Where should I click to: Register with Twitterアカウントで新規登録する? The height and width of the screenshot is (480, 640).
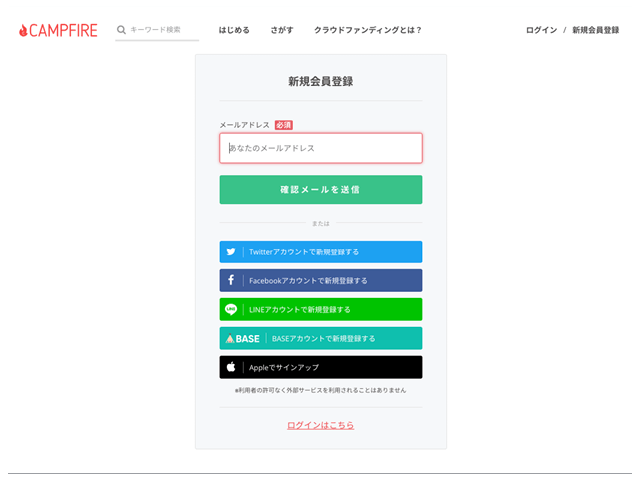pyautogui.click(x=321, y=252)
